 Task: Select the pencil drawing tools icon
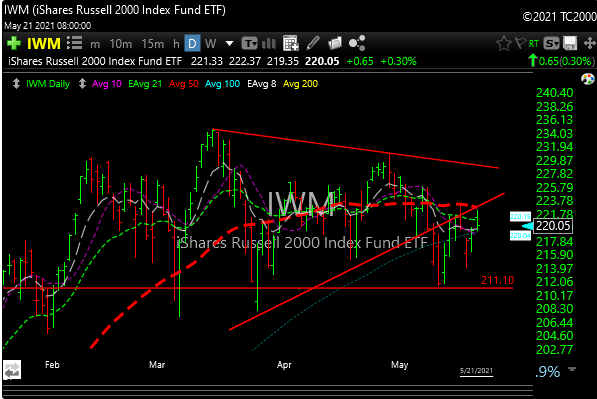click(313, 43)
